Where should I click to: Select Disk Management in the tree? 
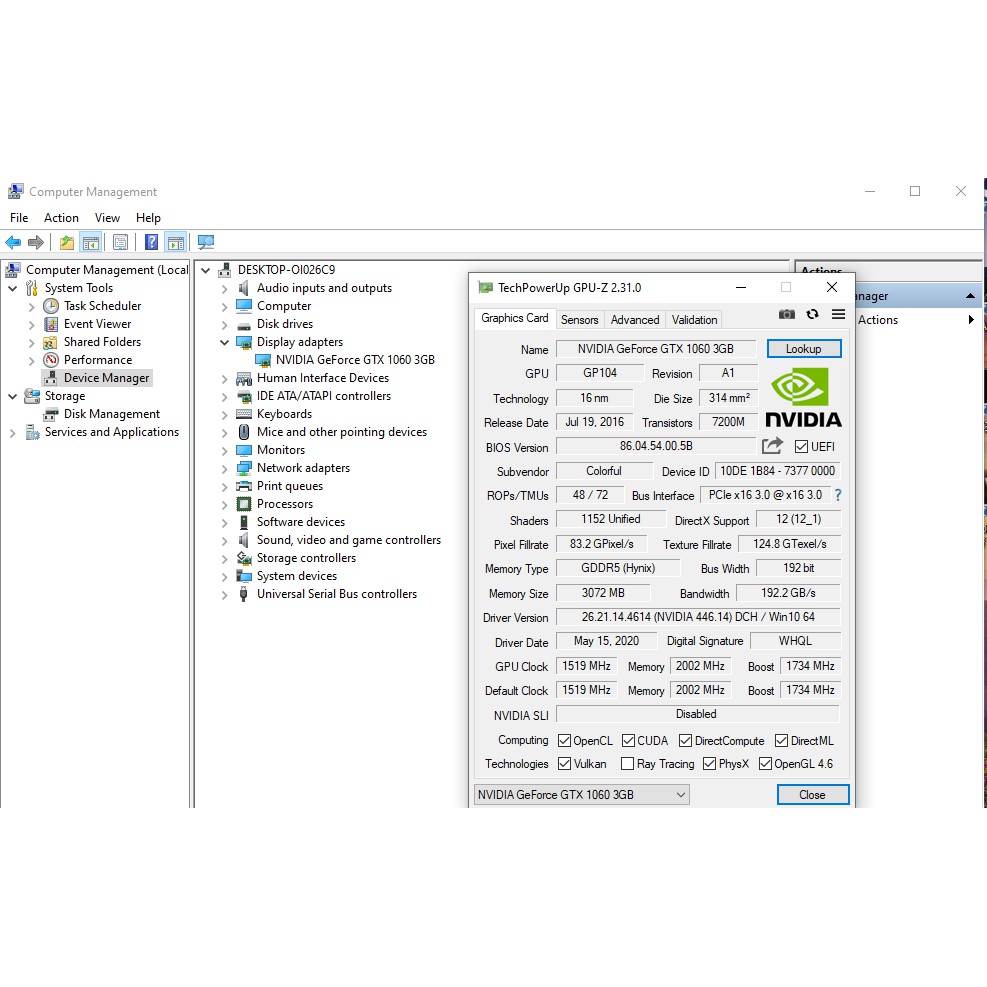111,414
